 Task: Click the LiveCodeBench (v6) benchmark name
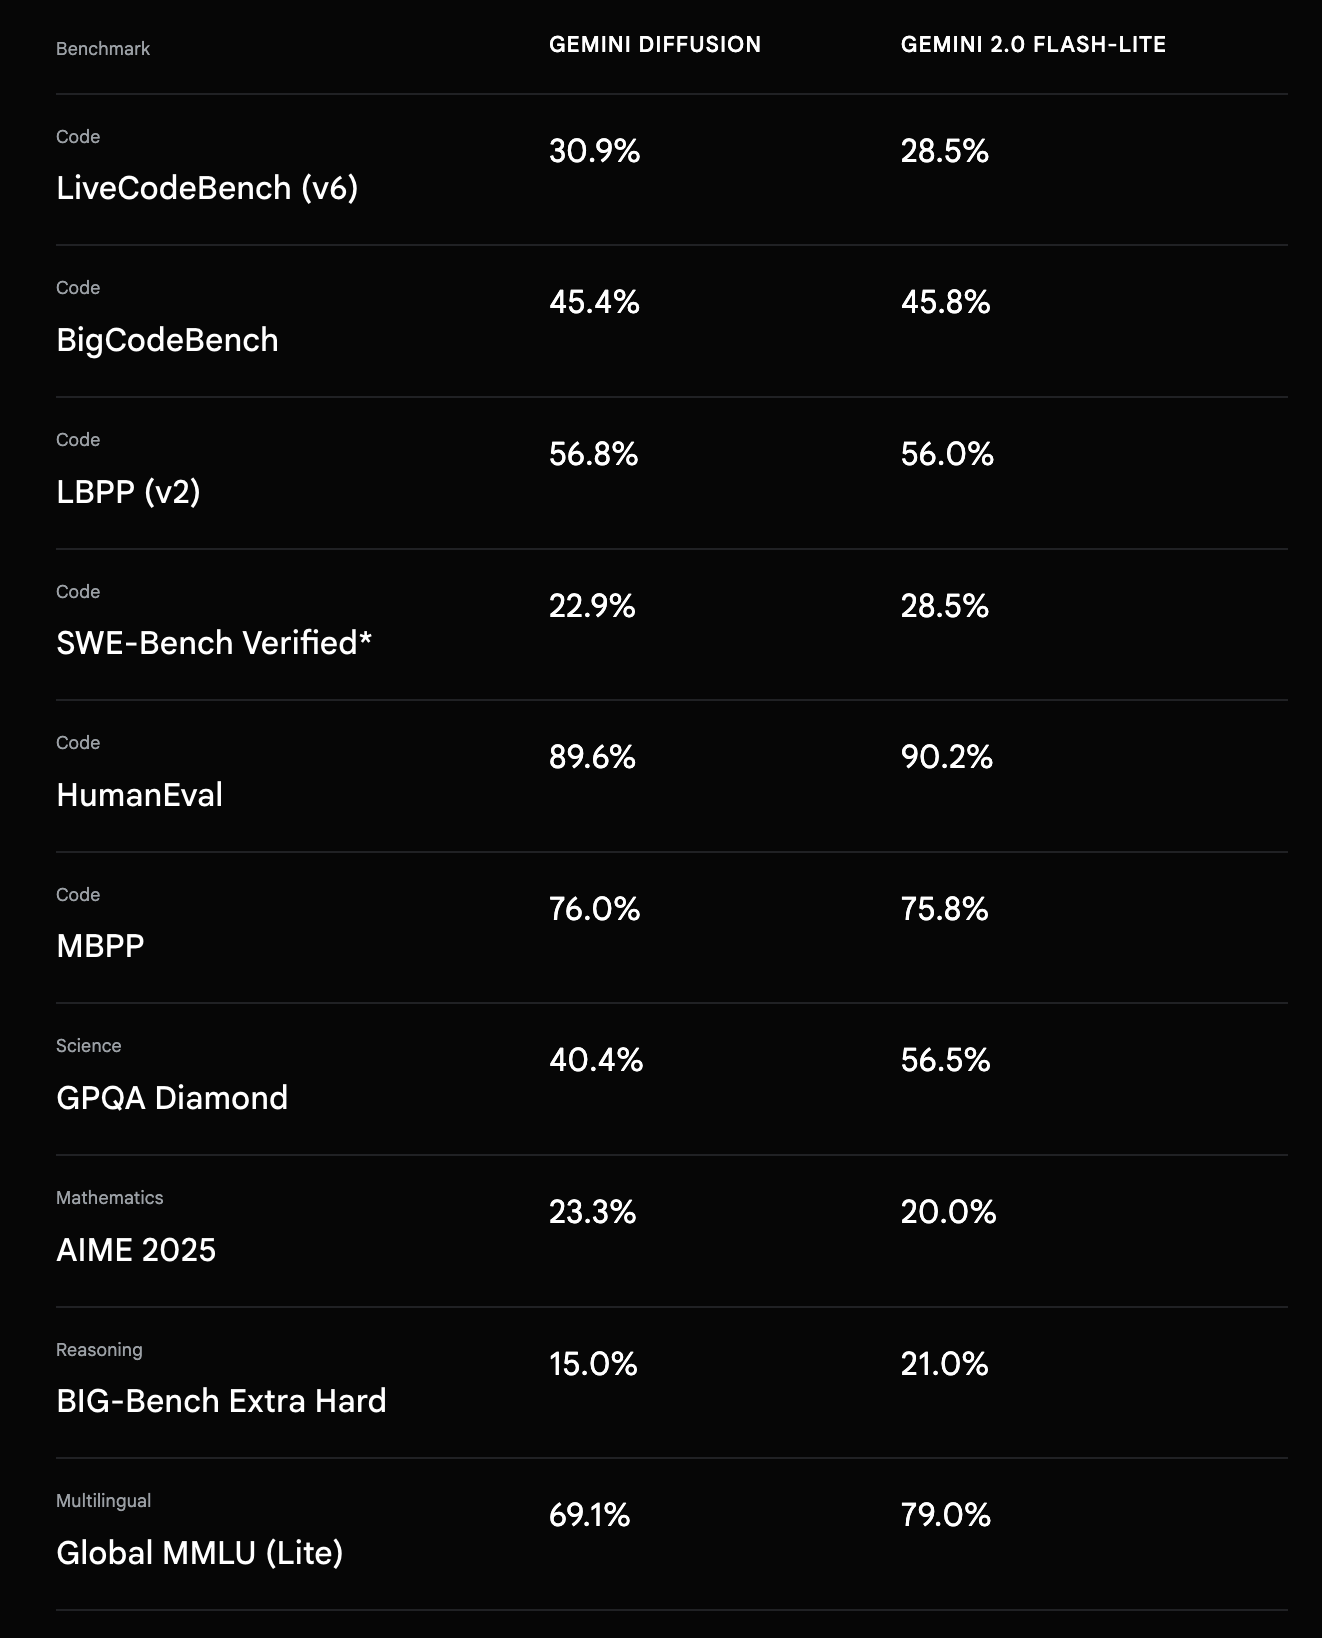(x=207, y=188)
